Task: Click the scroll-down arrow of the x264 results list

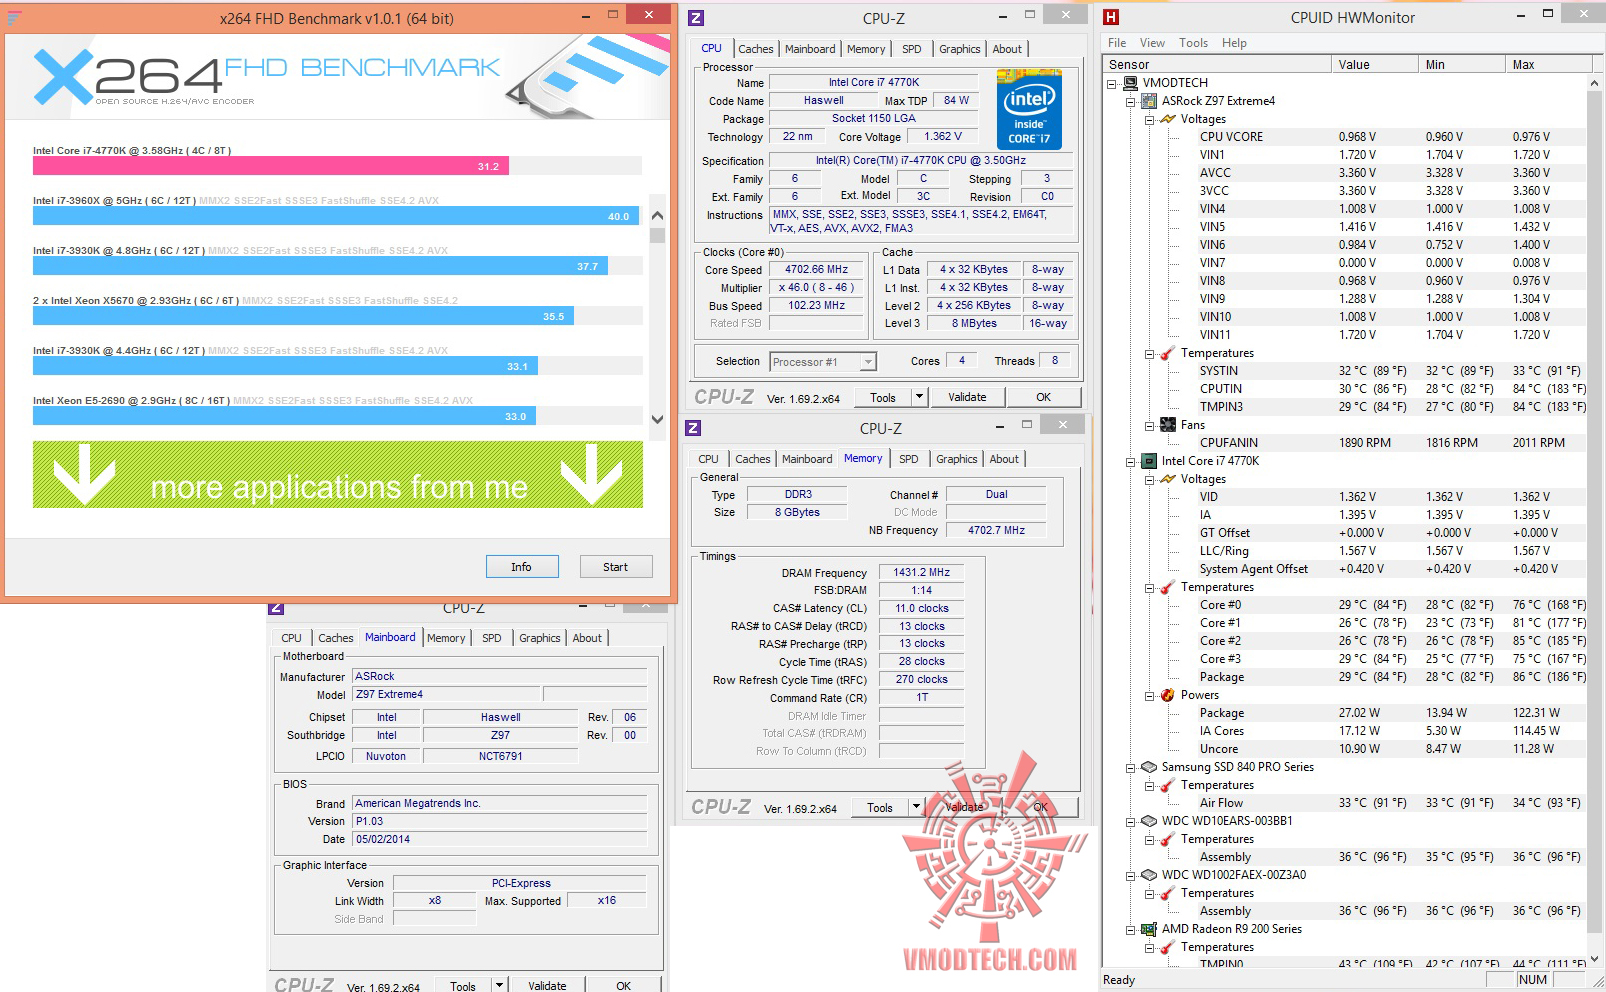Action: click(657, 420)
